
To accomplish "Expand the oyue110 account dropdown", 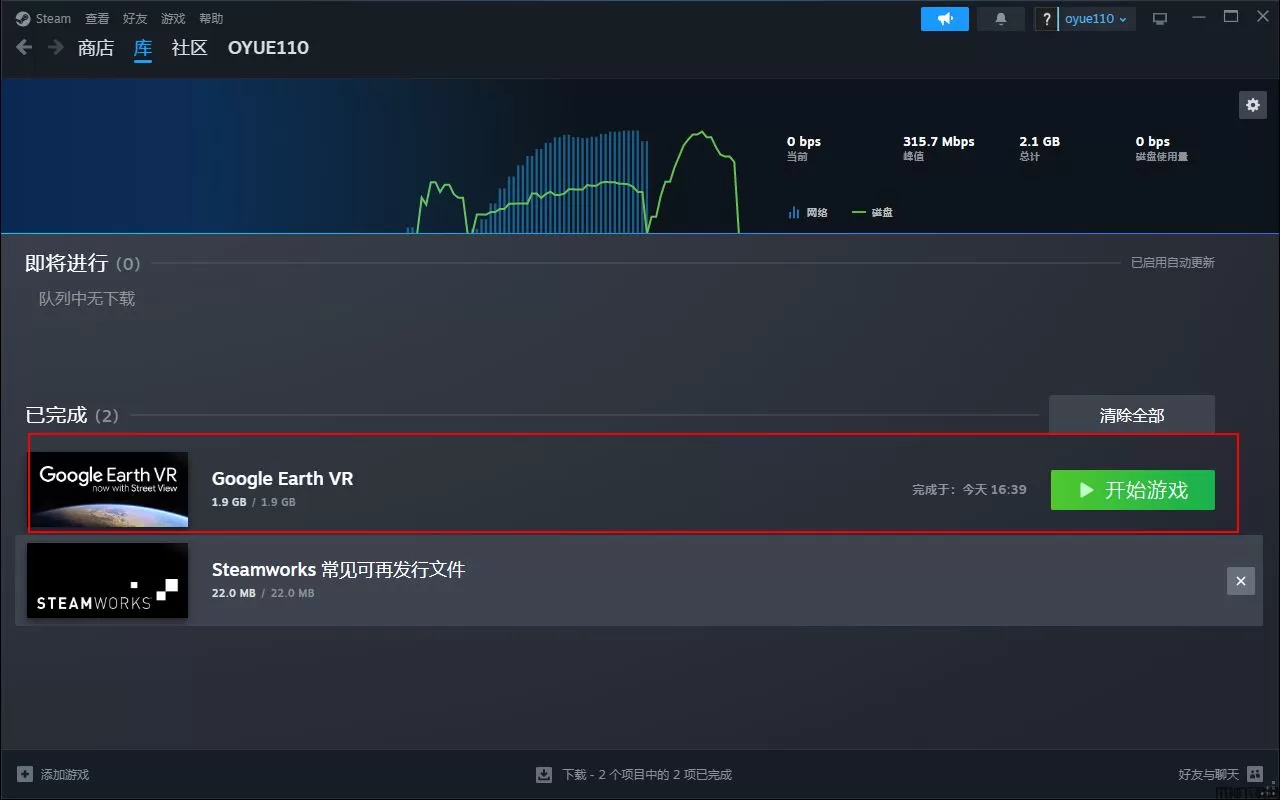I will point(1096,19).
